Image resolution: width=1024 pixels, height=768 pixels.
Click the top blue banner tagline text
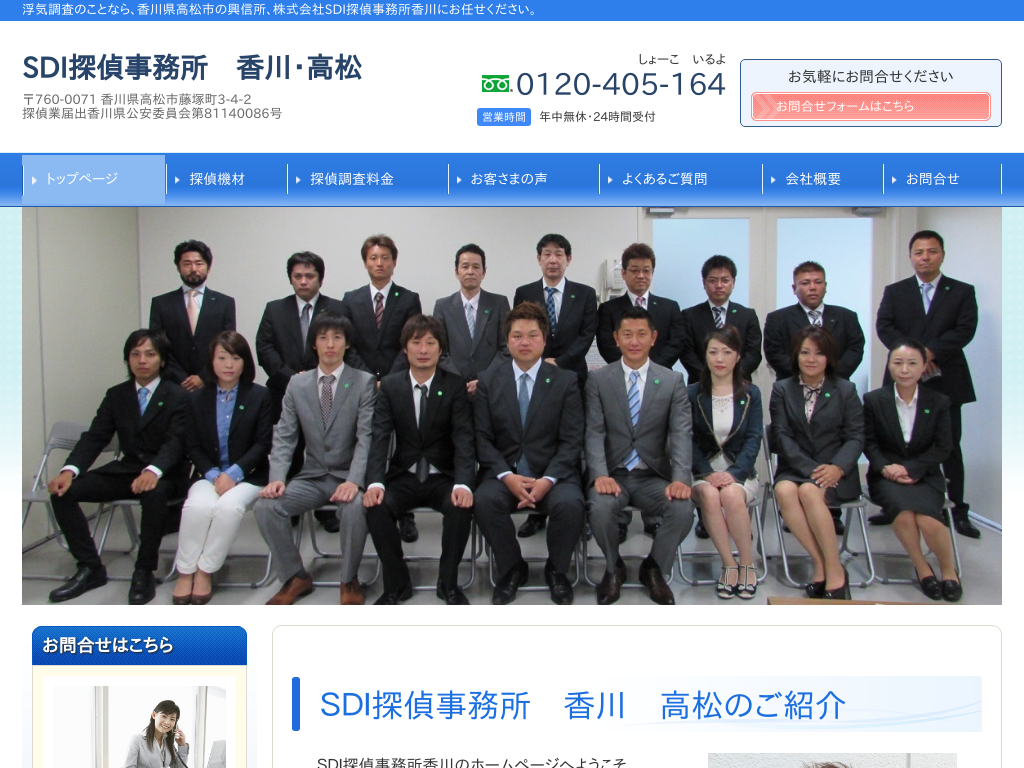280,10
